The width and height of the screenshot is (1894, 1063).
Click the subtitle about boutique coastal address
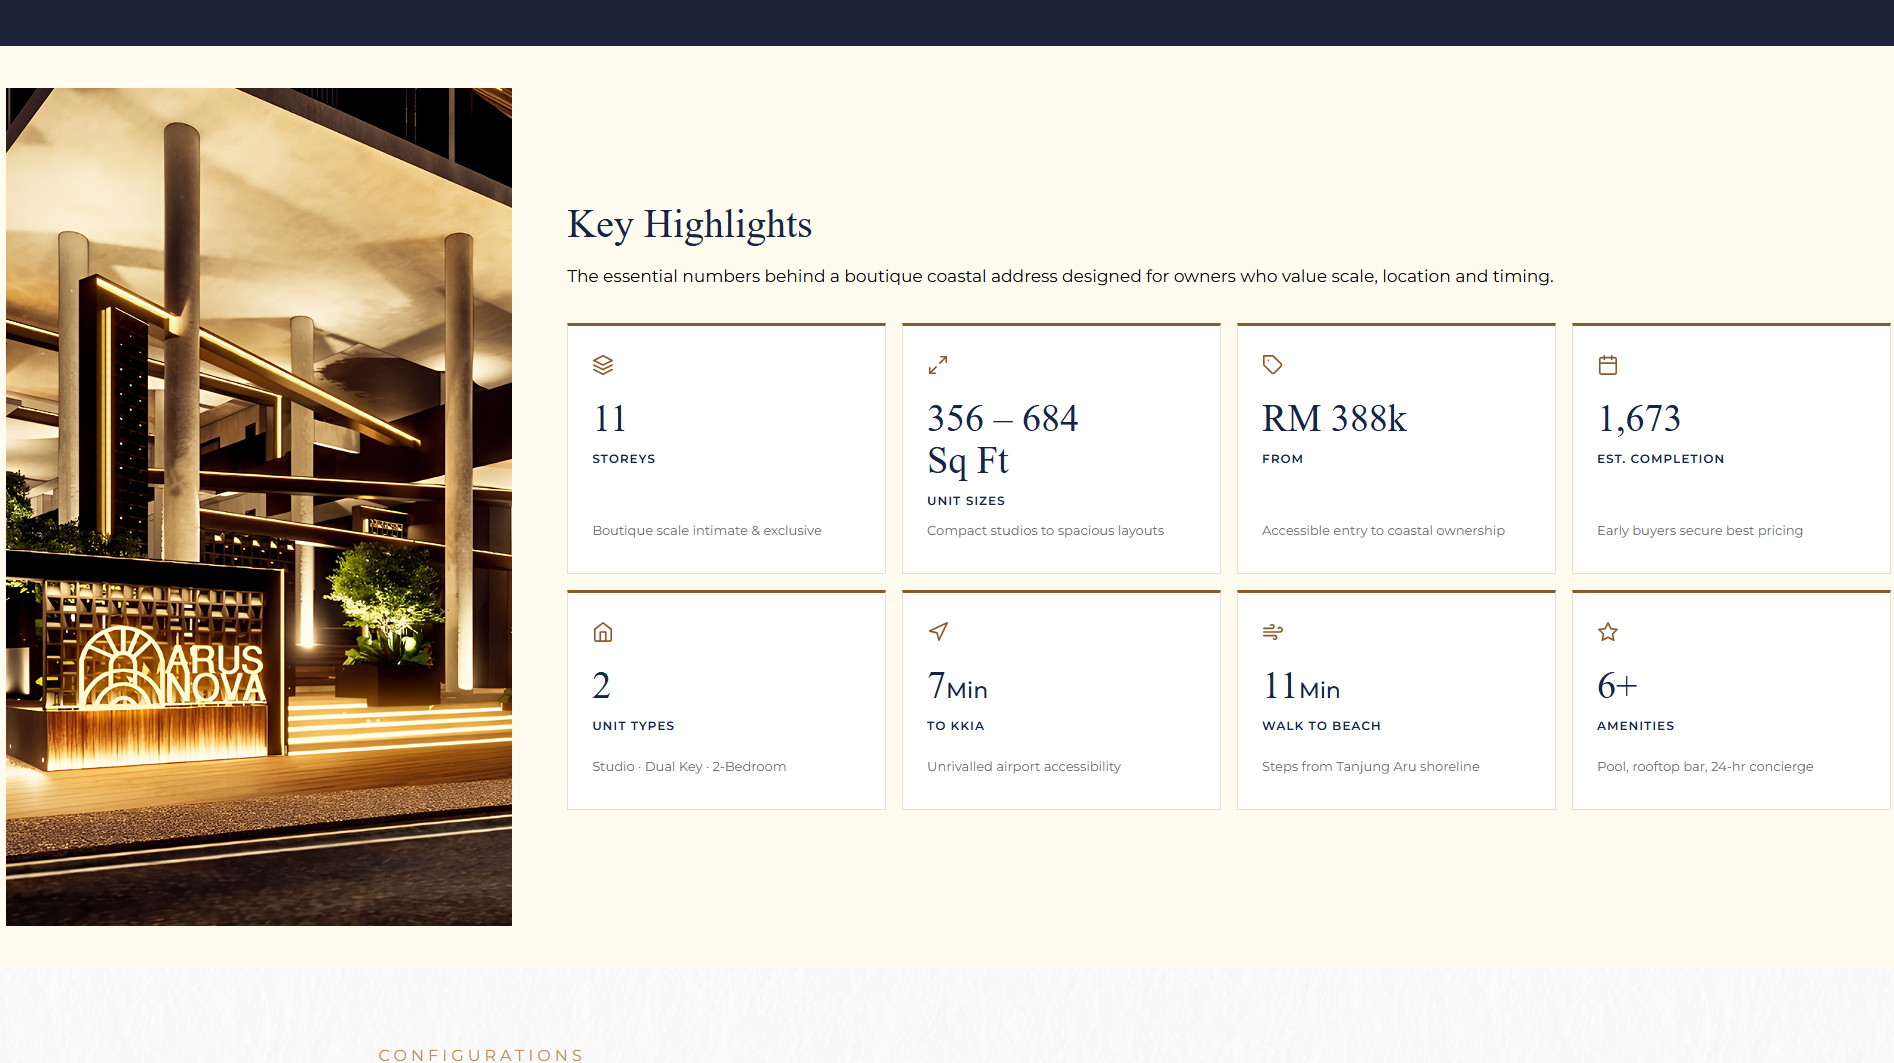1060,276
